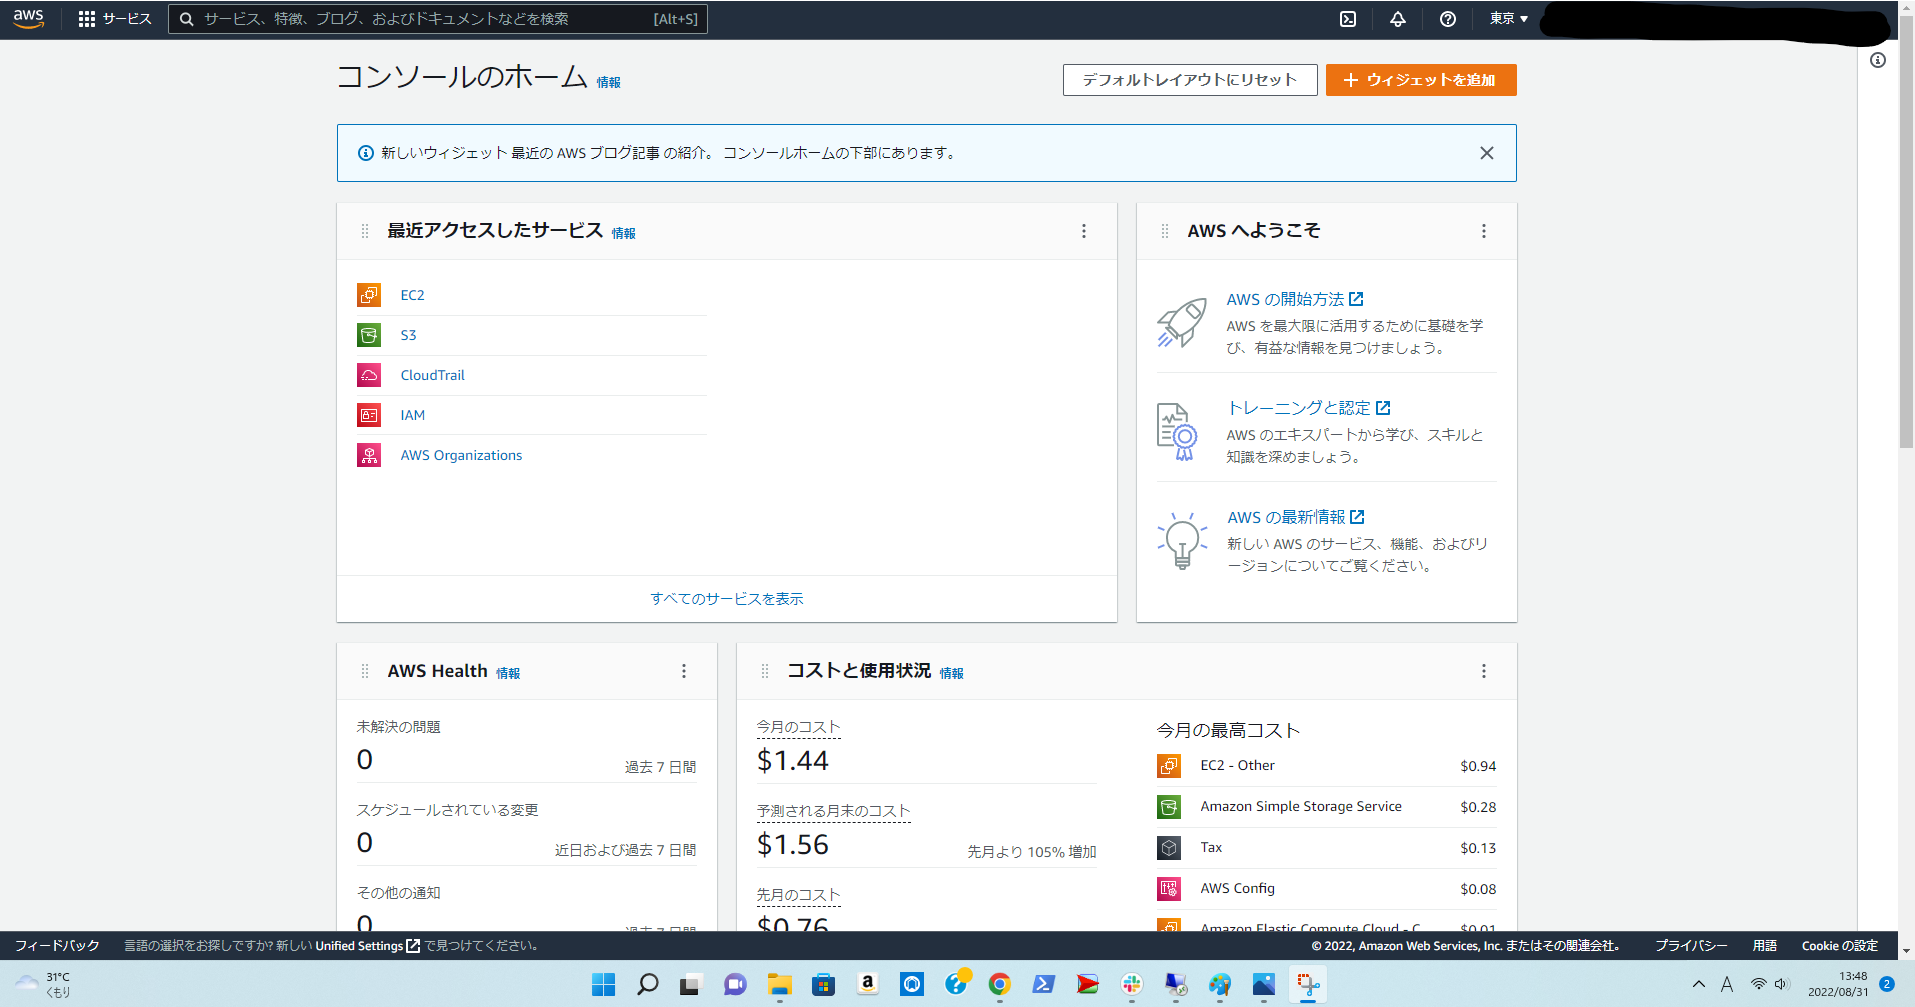Click the EC2 service icon in recent services
Viewport: 1915px width, 1007px height.
(369, 295)
